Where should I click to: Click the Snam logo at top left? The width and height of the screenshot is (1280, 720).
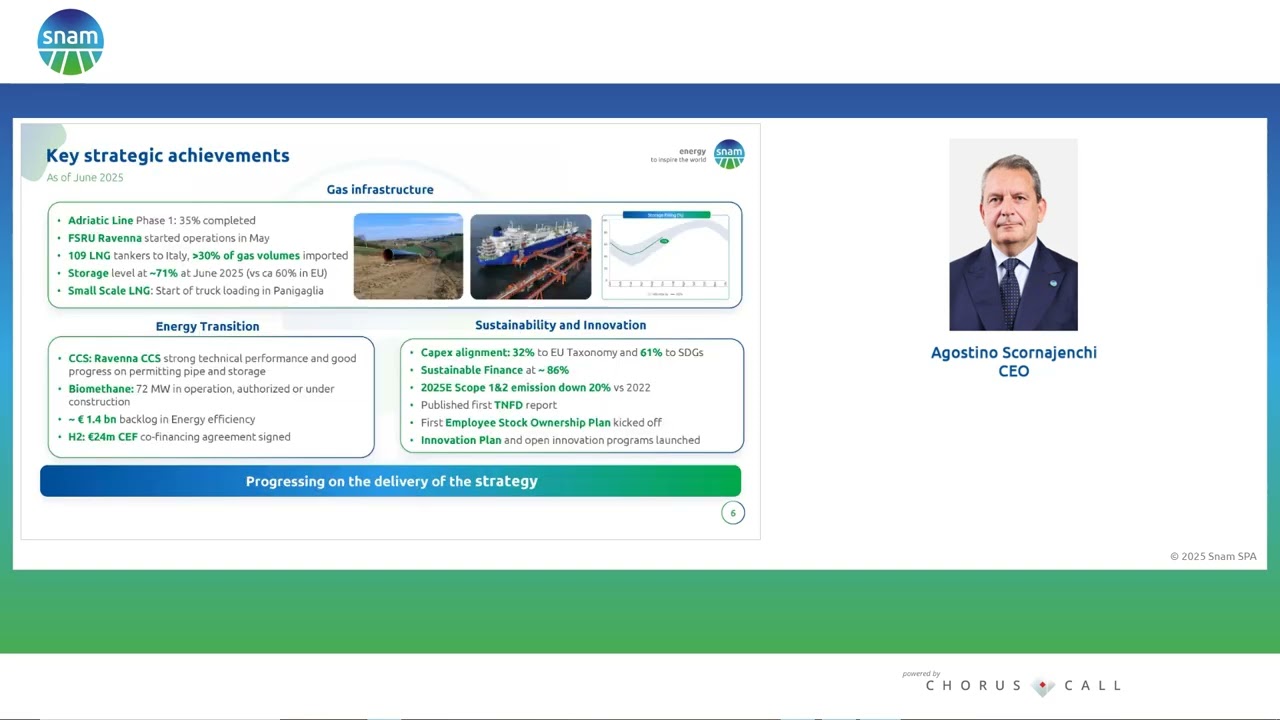70,42
